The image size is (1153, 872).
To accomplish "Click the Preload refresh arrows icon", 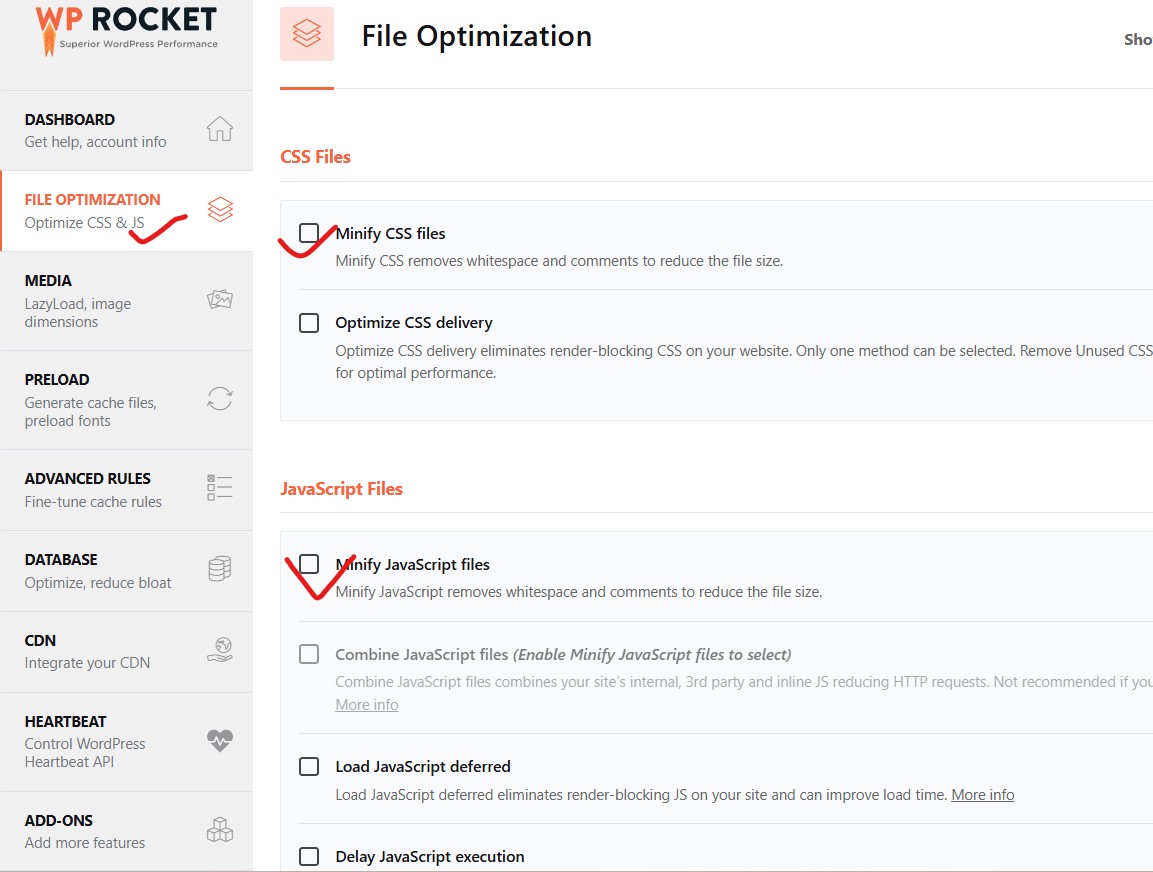I will tap(219, 399).
